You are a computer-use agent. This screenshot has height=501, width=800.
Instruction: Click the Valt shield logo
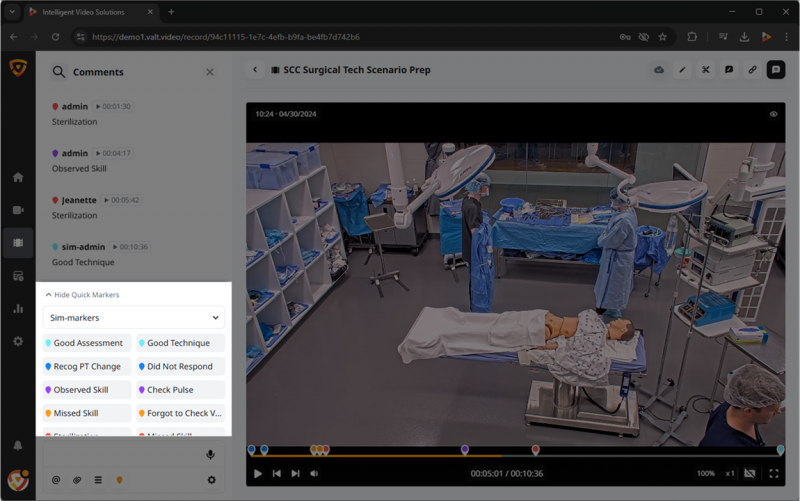click(18, 67)
